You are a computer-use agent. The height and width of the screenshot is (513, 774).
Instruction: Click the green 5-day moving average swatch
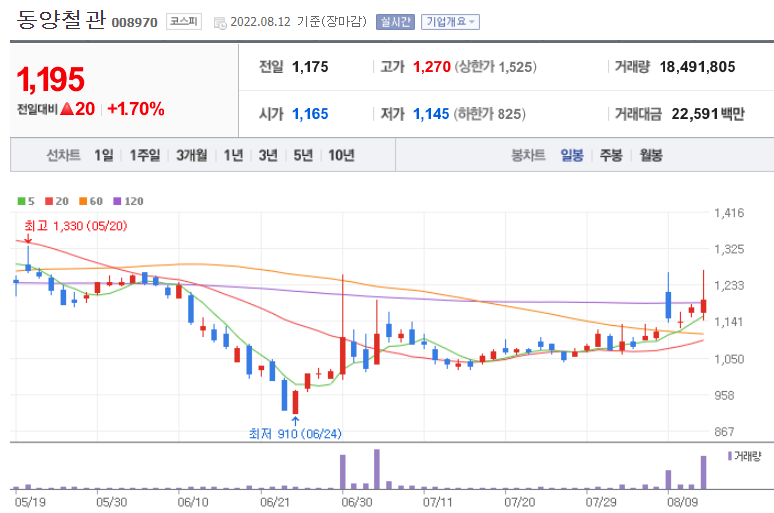(21, 201)
